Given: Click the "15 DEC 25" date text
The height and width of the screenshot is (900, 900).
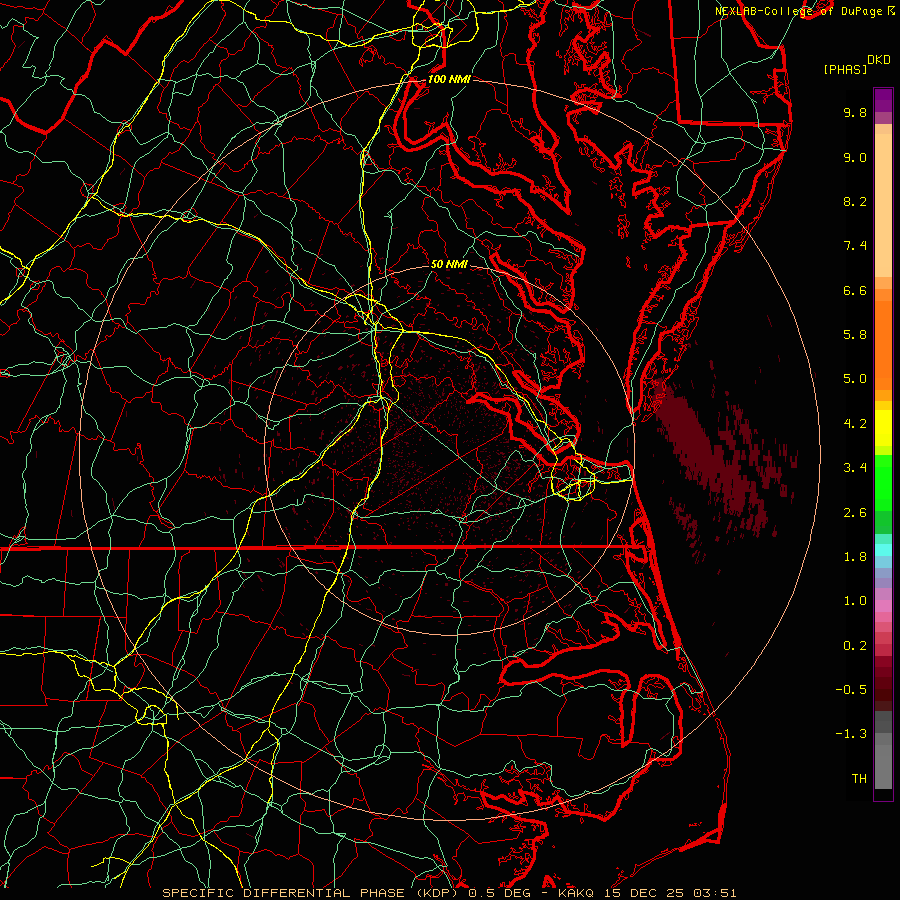Looking at the screenshot, I should 643,893.
